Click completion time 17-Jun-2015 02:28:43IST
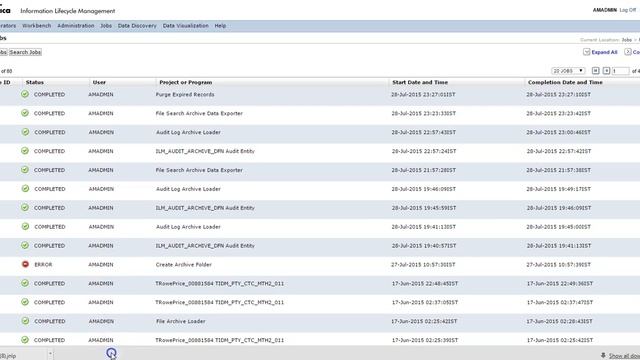 click(x=560, y=321)
